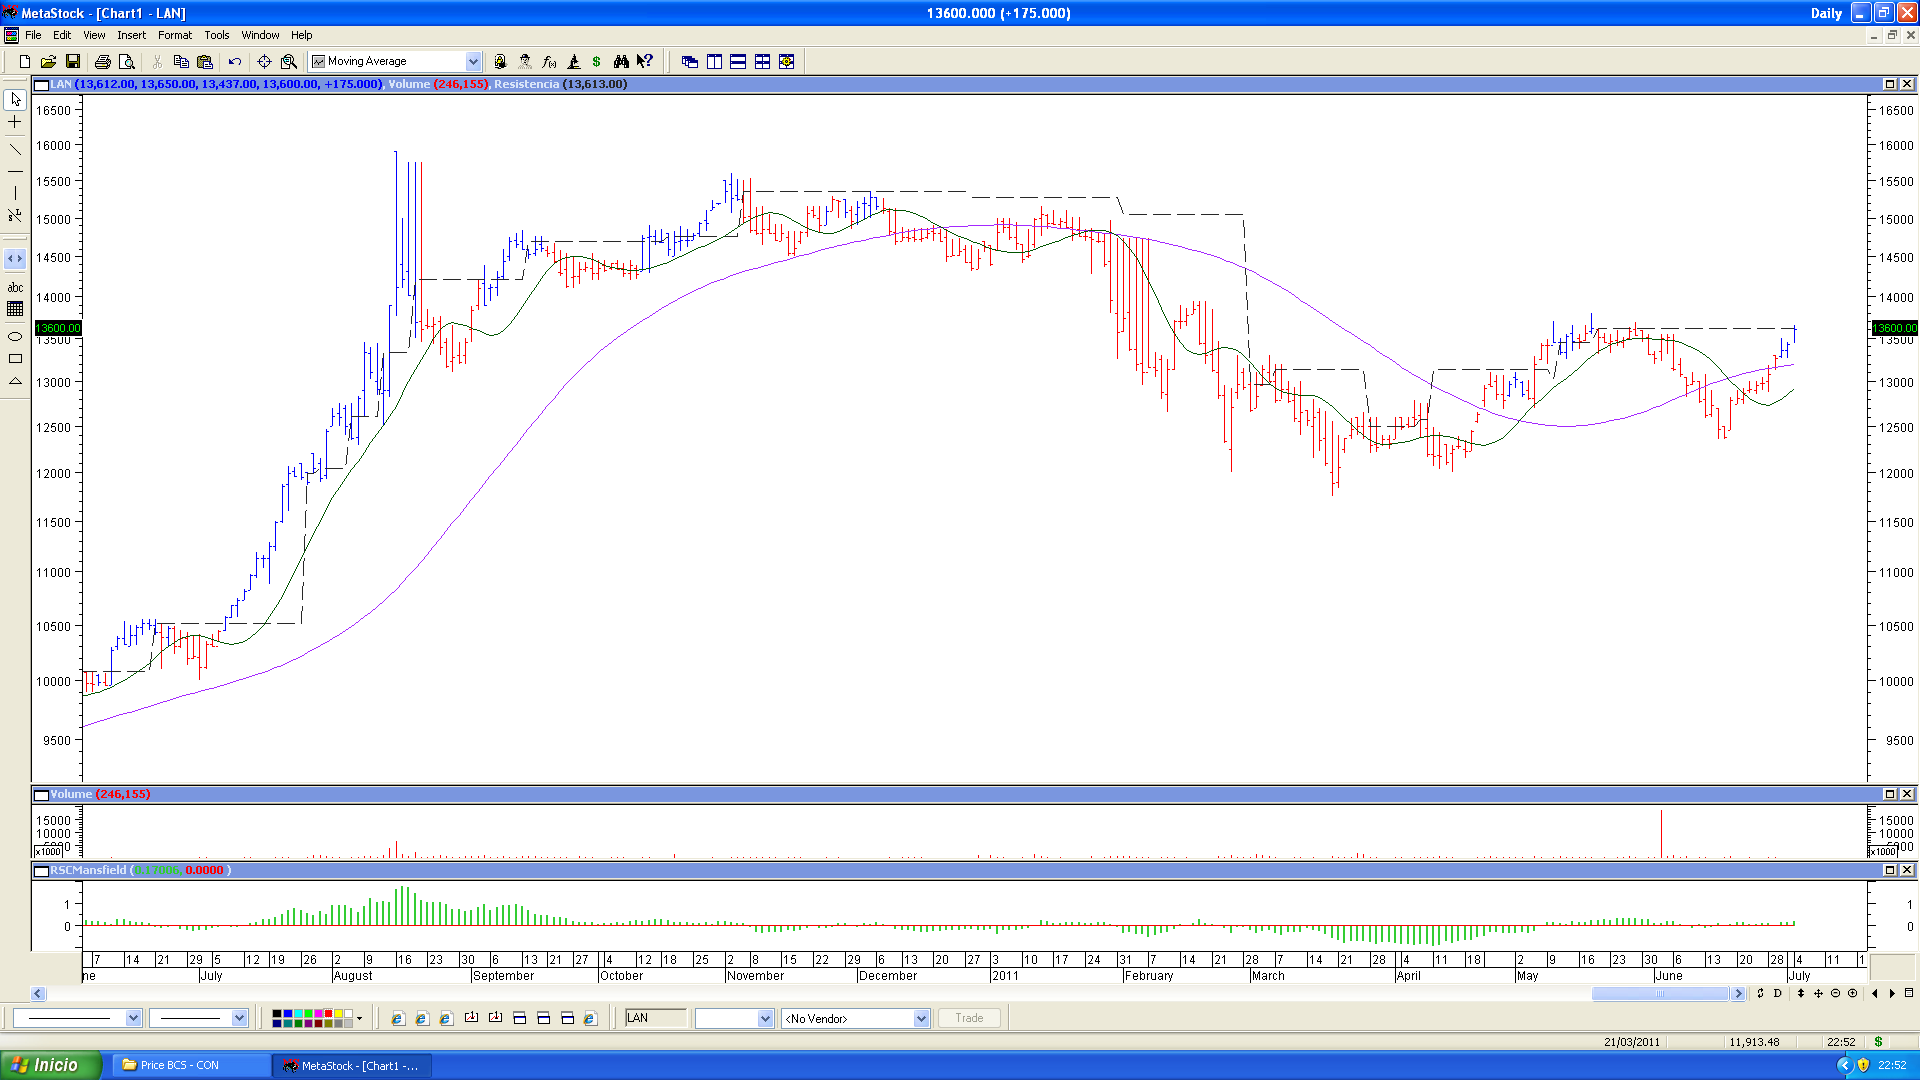Viewport: 1920px width, 1080px height.
Task: Open the binoculars search tool
Action: [621, 62]
